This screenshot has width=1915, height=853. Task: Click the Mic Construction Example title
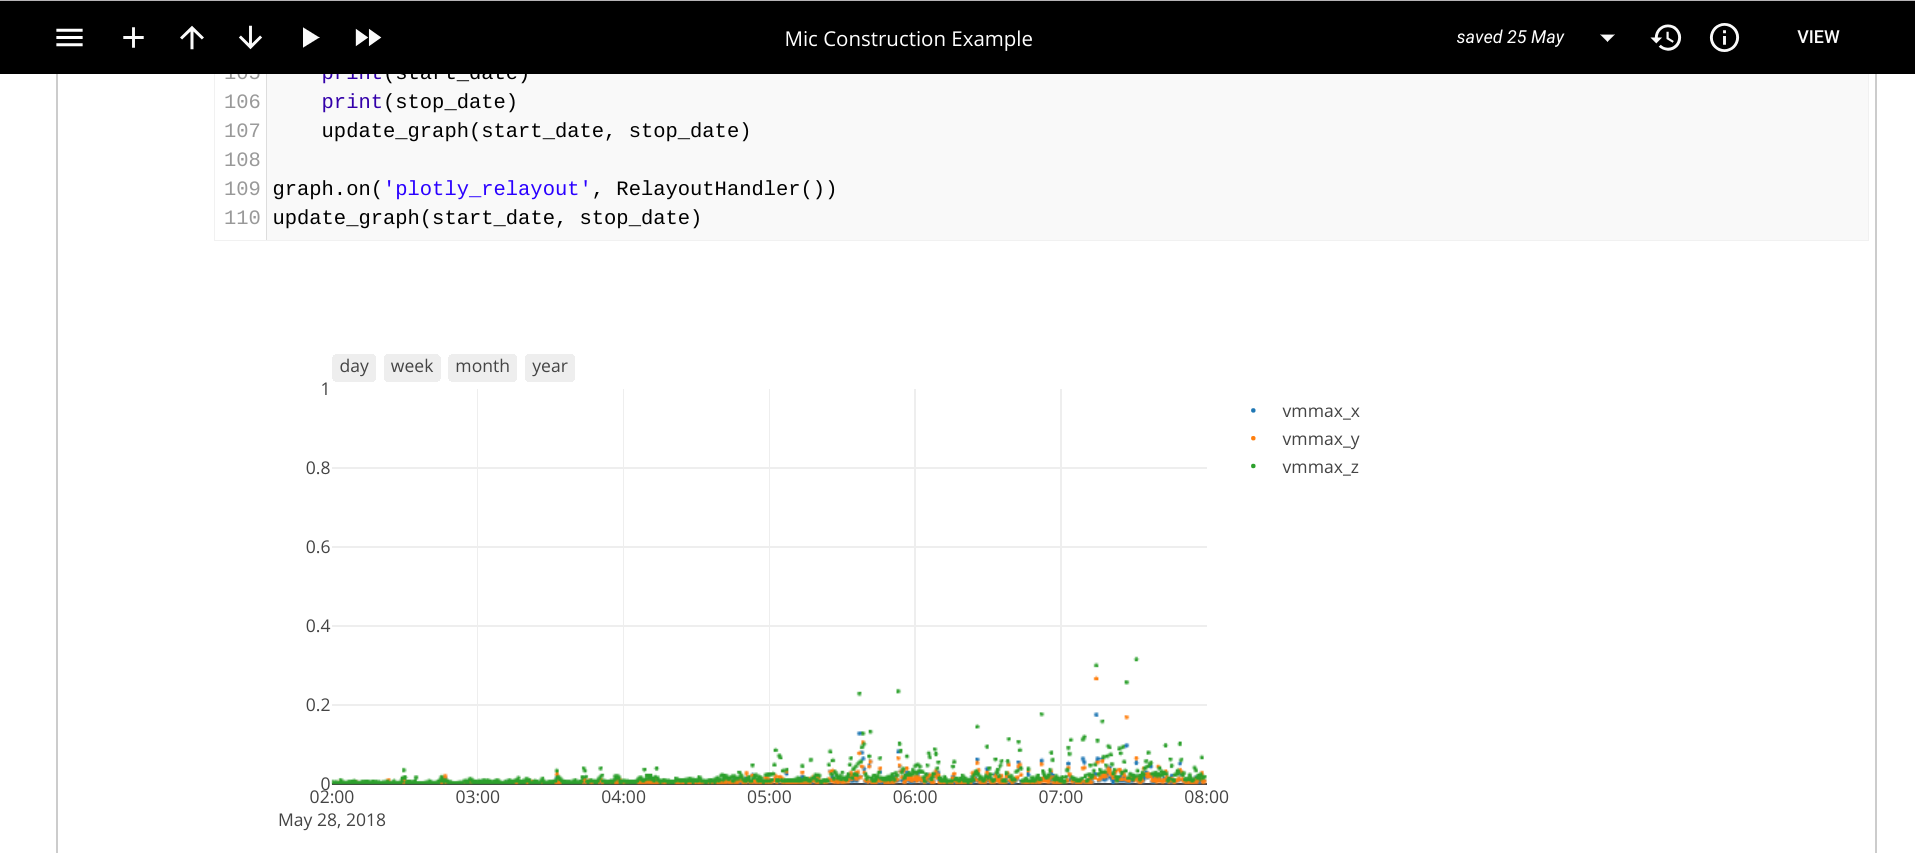(908, 39)
